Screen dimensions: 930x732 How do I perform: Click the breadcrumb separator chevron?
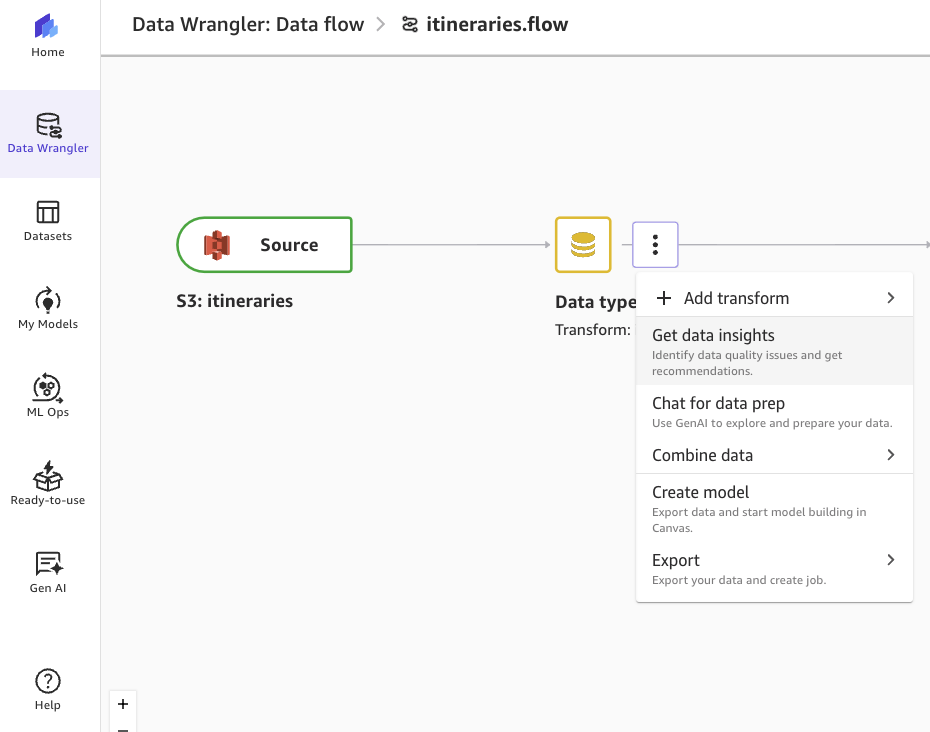point(381,24)
